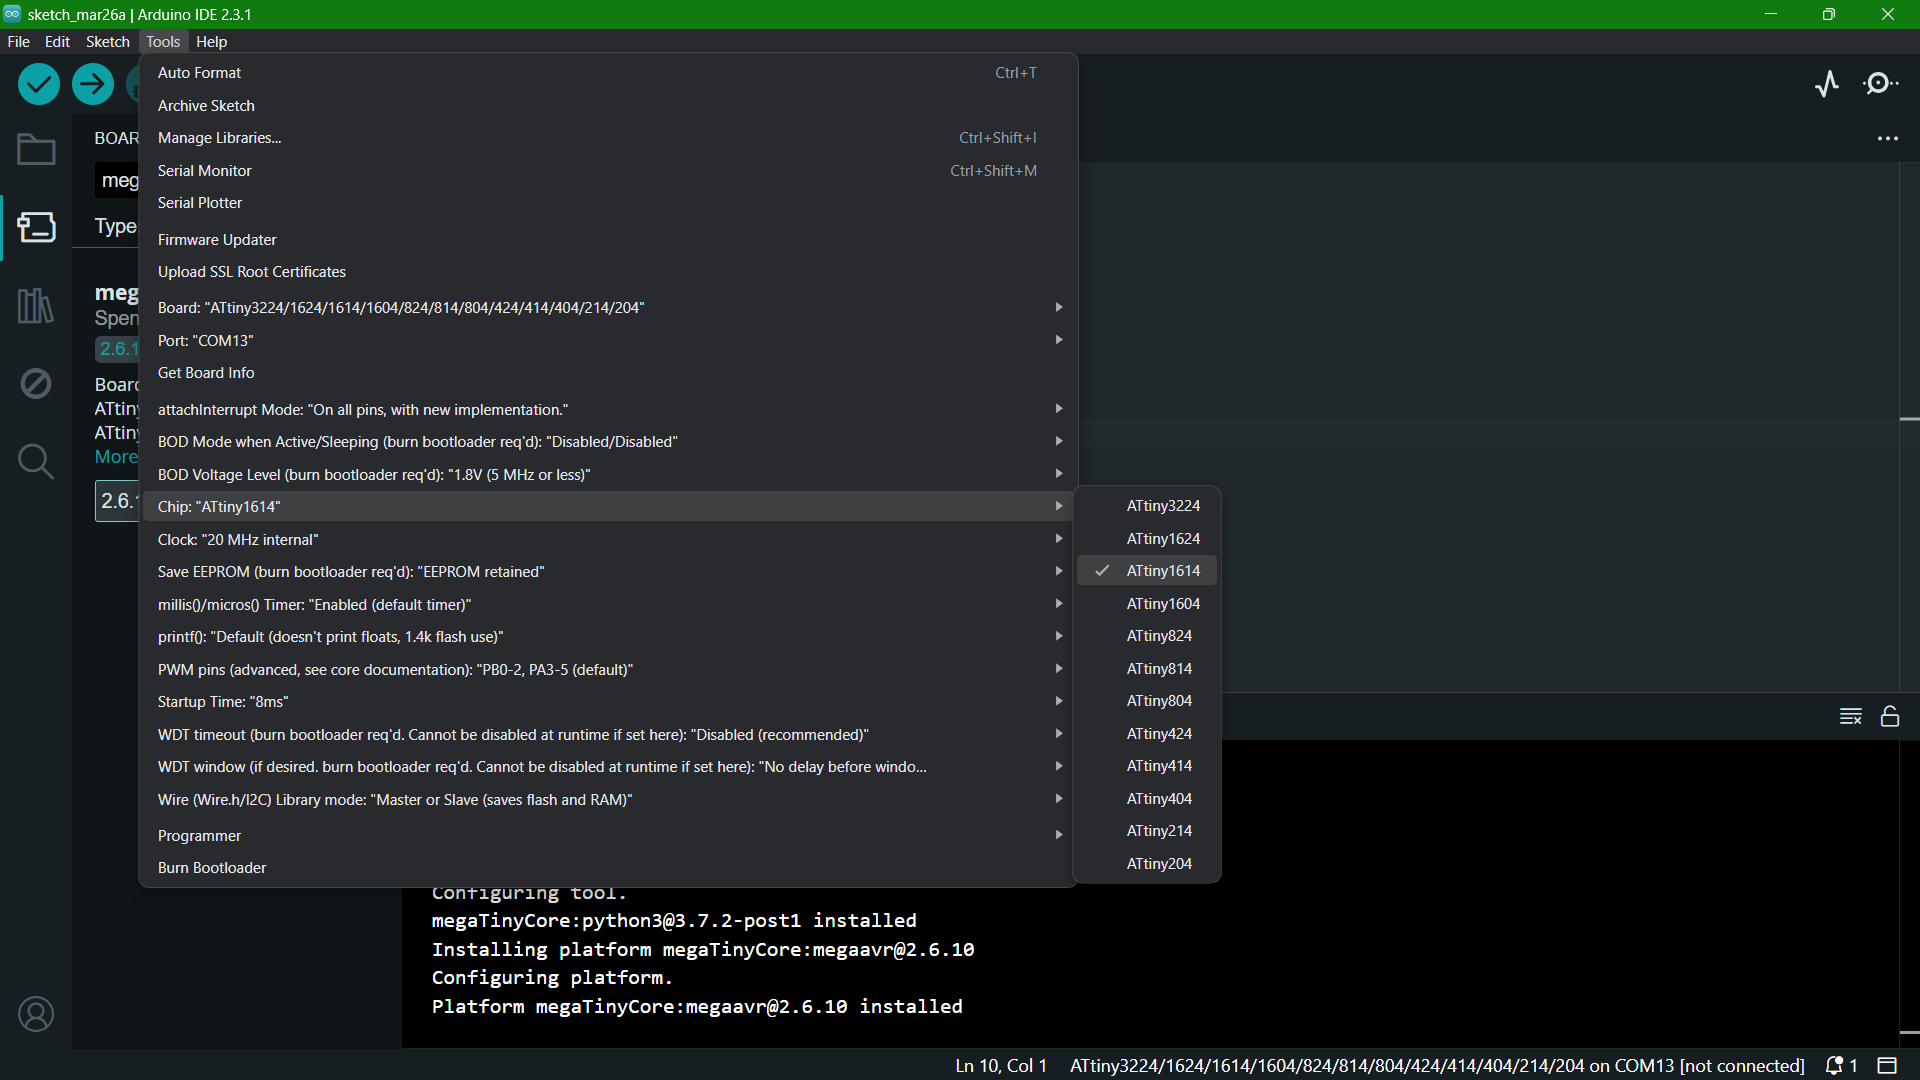This screenshot has height=1080, width=1920.
Task: Choose Firmware Updater
Action: pos(608,240)
